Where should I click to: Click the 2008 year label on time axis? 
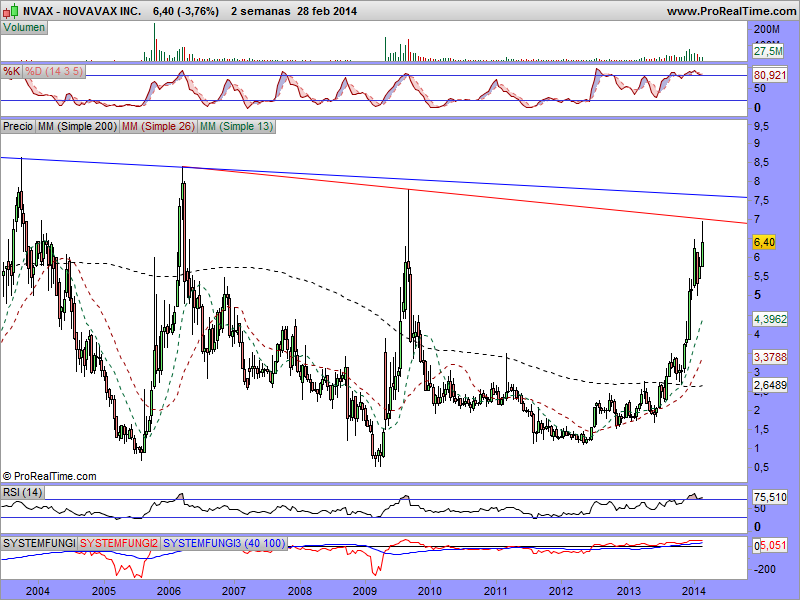(x=299, y=591)
